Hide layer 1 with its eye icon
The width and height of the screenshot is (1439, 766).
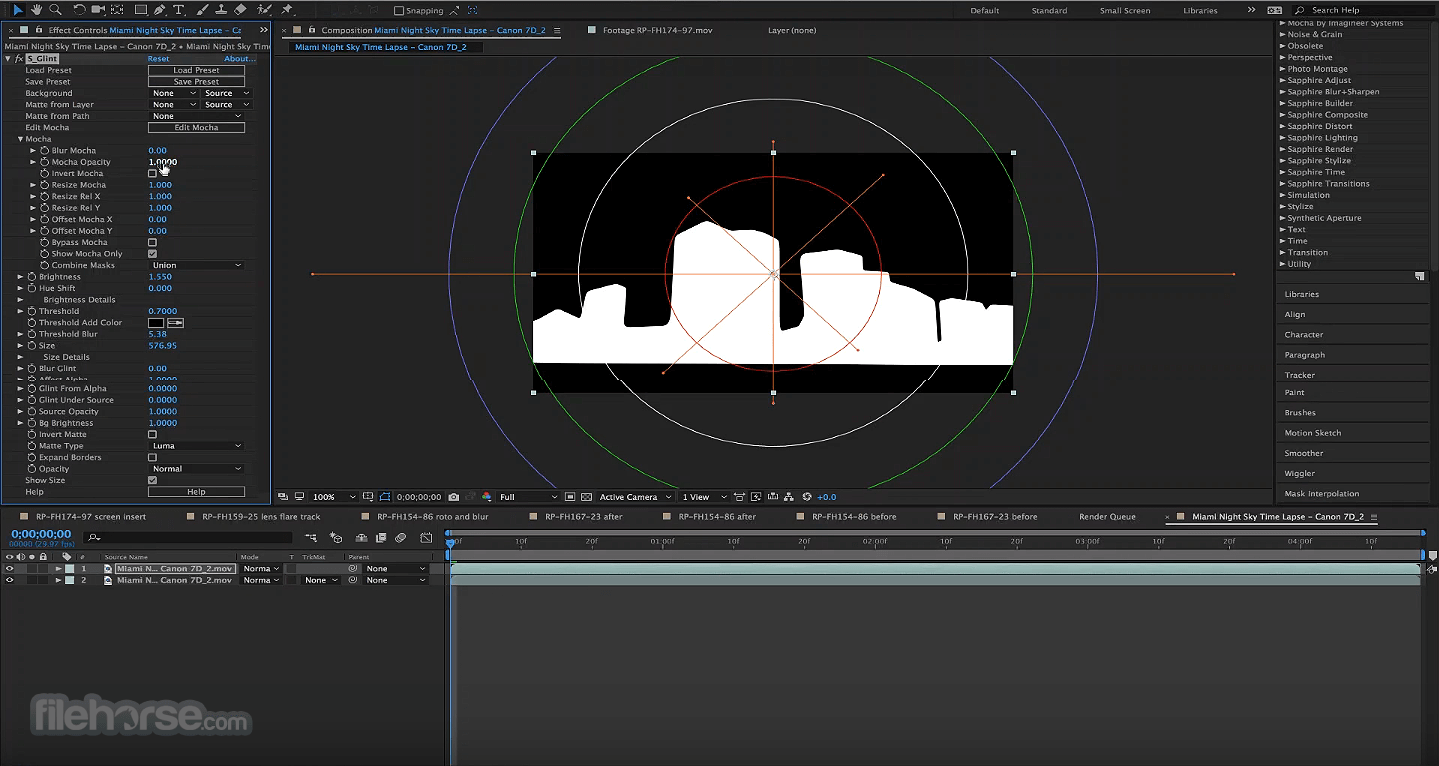pos(9,569)
